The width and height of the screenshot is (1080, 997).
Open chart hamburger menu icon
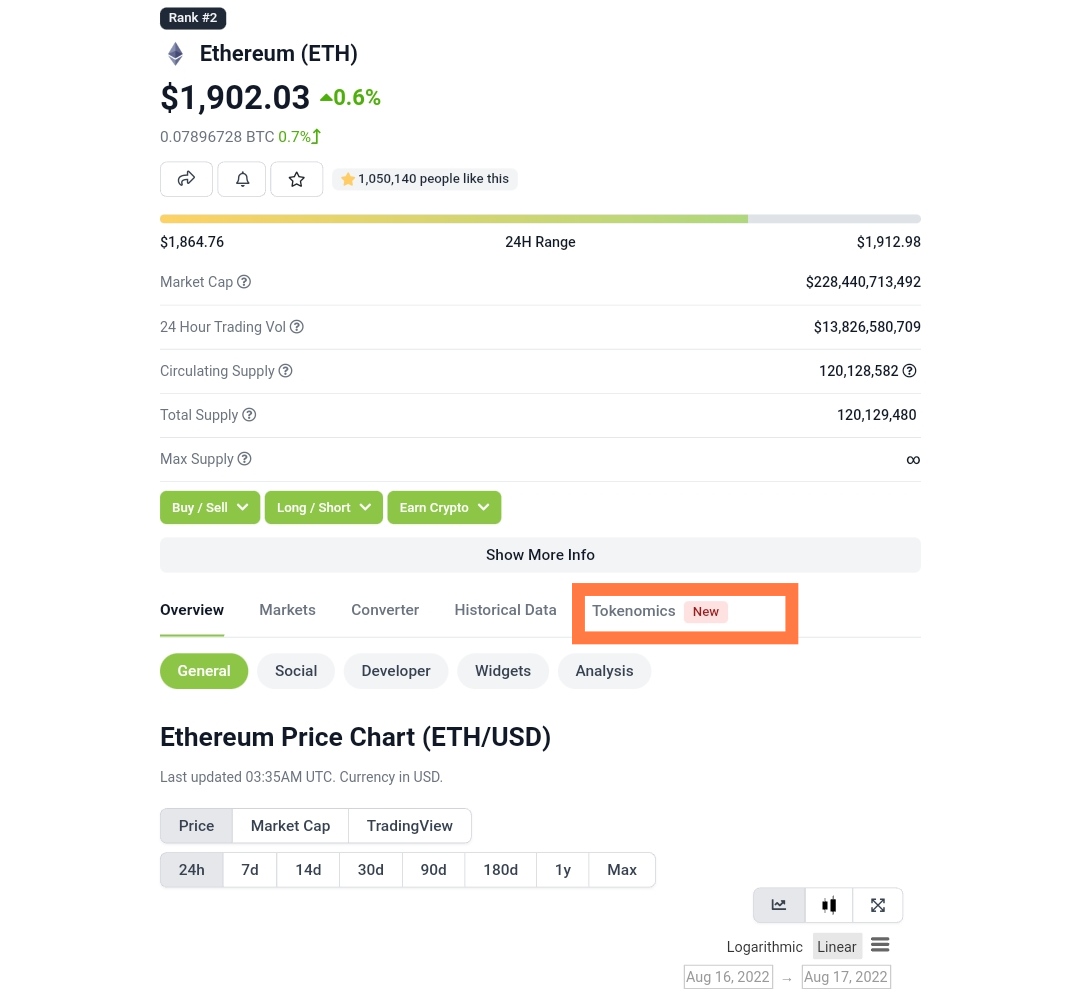[x=880, y=945]
